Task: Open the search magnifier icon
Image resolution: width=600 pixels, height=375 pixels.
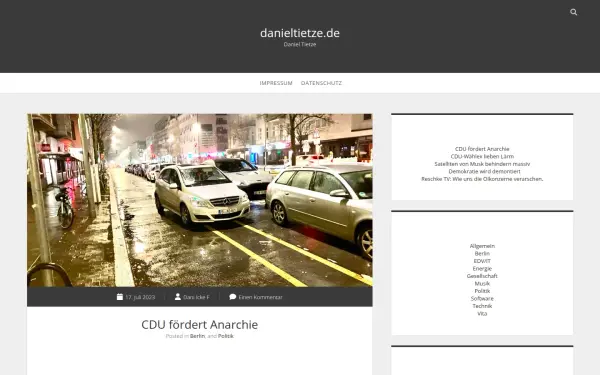Action: point(573,12)
